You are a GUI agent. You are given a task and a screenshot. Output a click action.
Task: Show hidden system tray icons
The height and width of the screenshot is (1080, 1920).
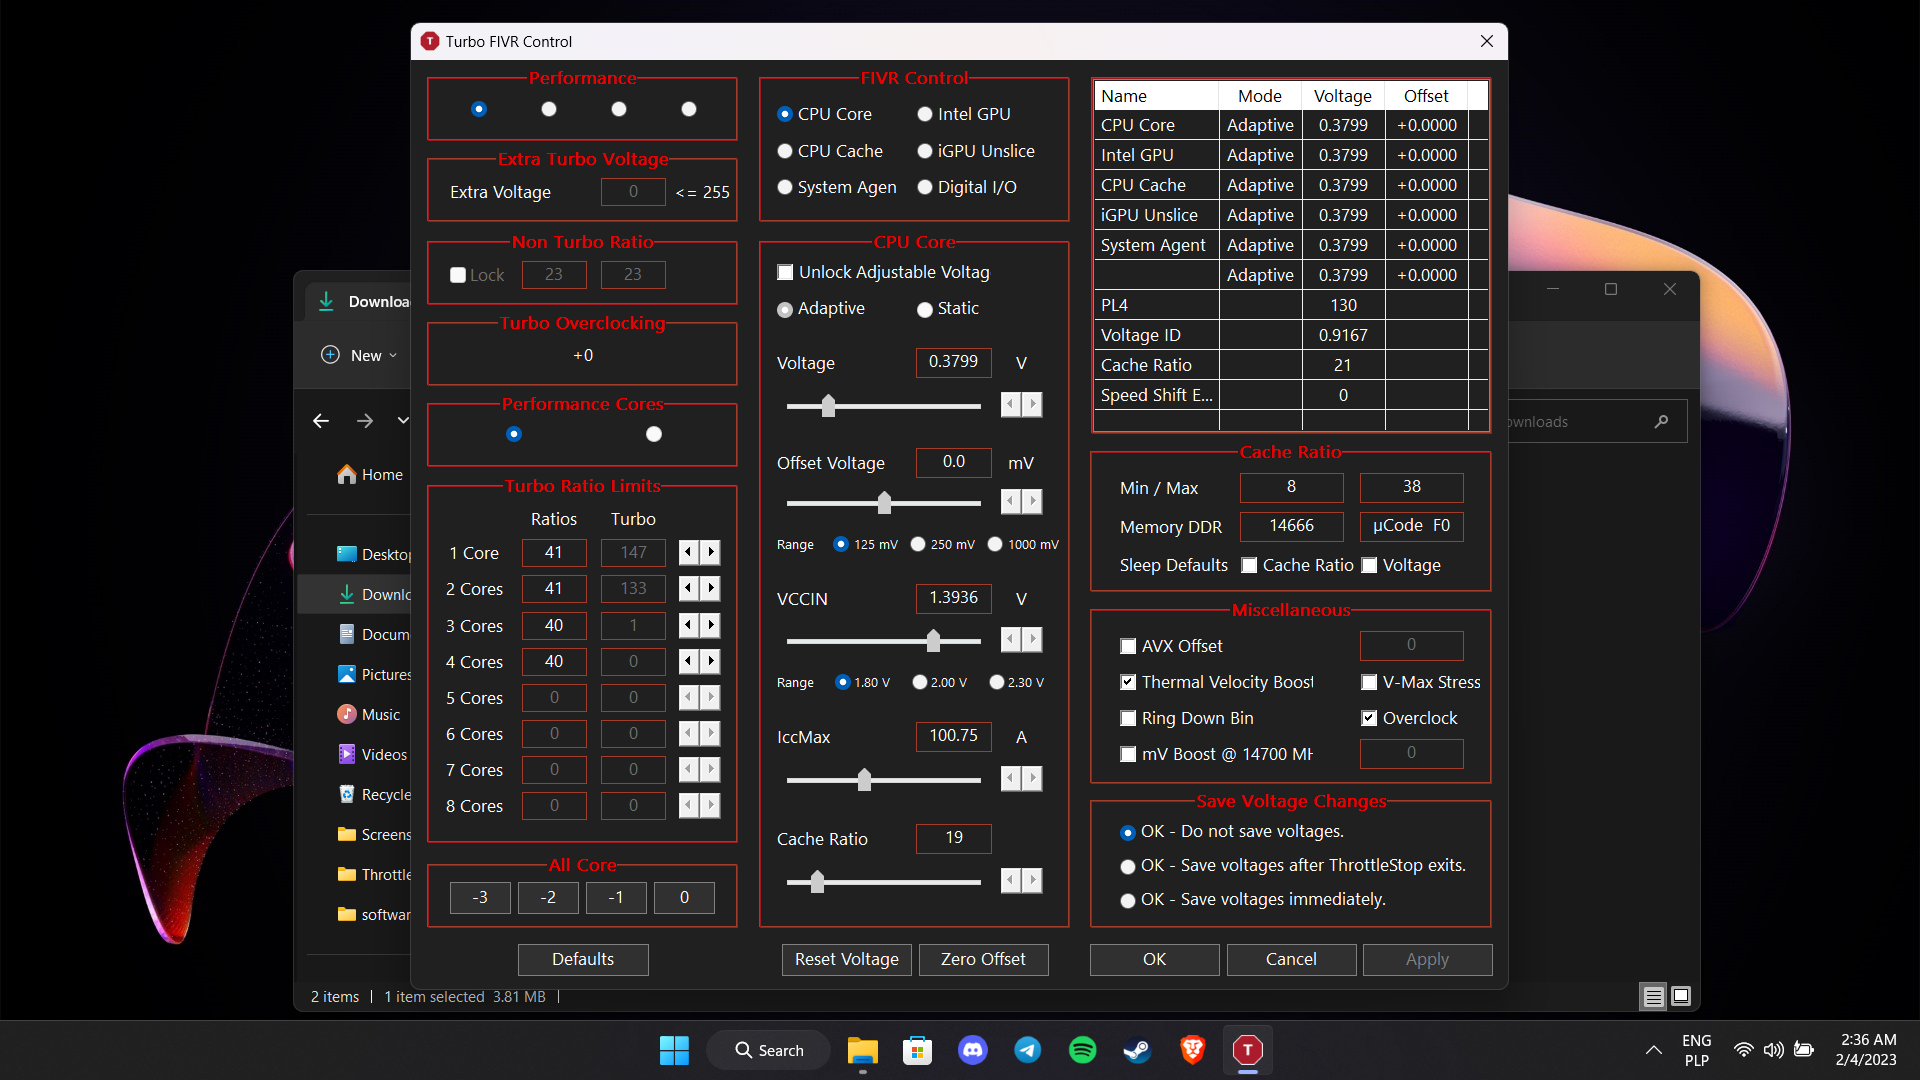1654,1050
